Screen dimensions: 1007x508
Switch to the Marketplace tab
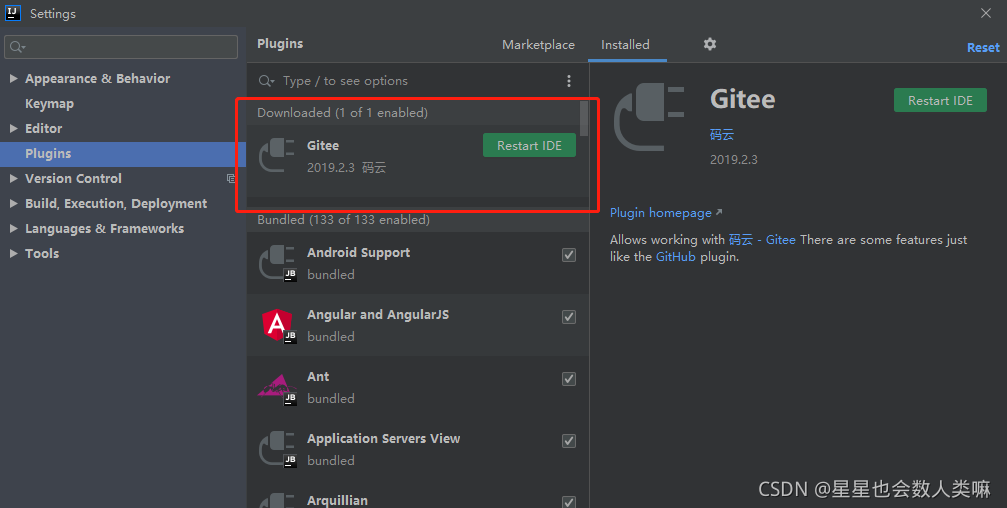538,44
